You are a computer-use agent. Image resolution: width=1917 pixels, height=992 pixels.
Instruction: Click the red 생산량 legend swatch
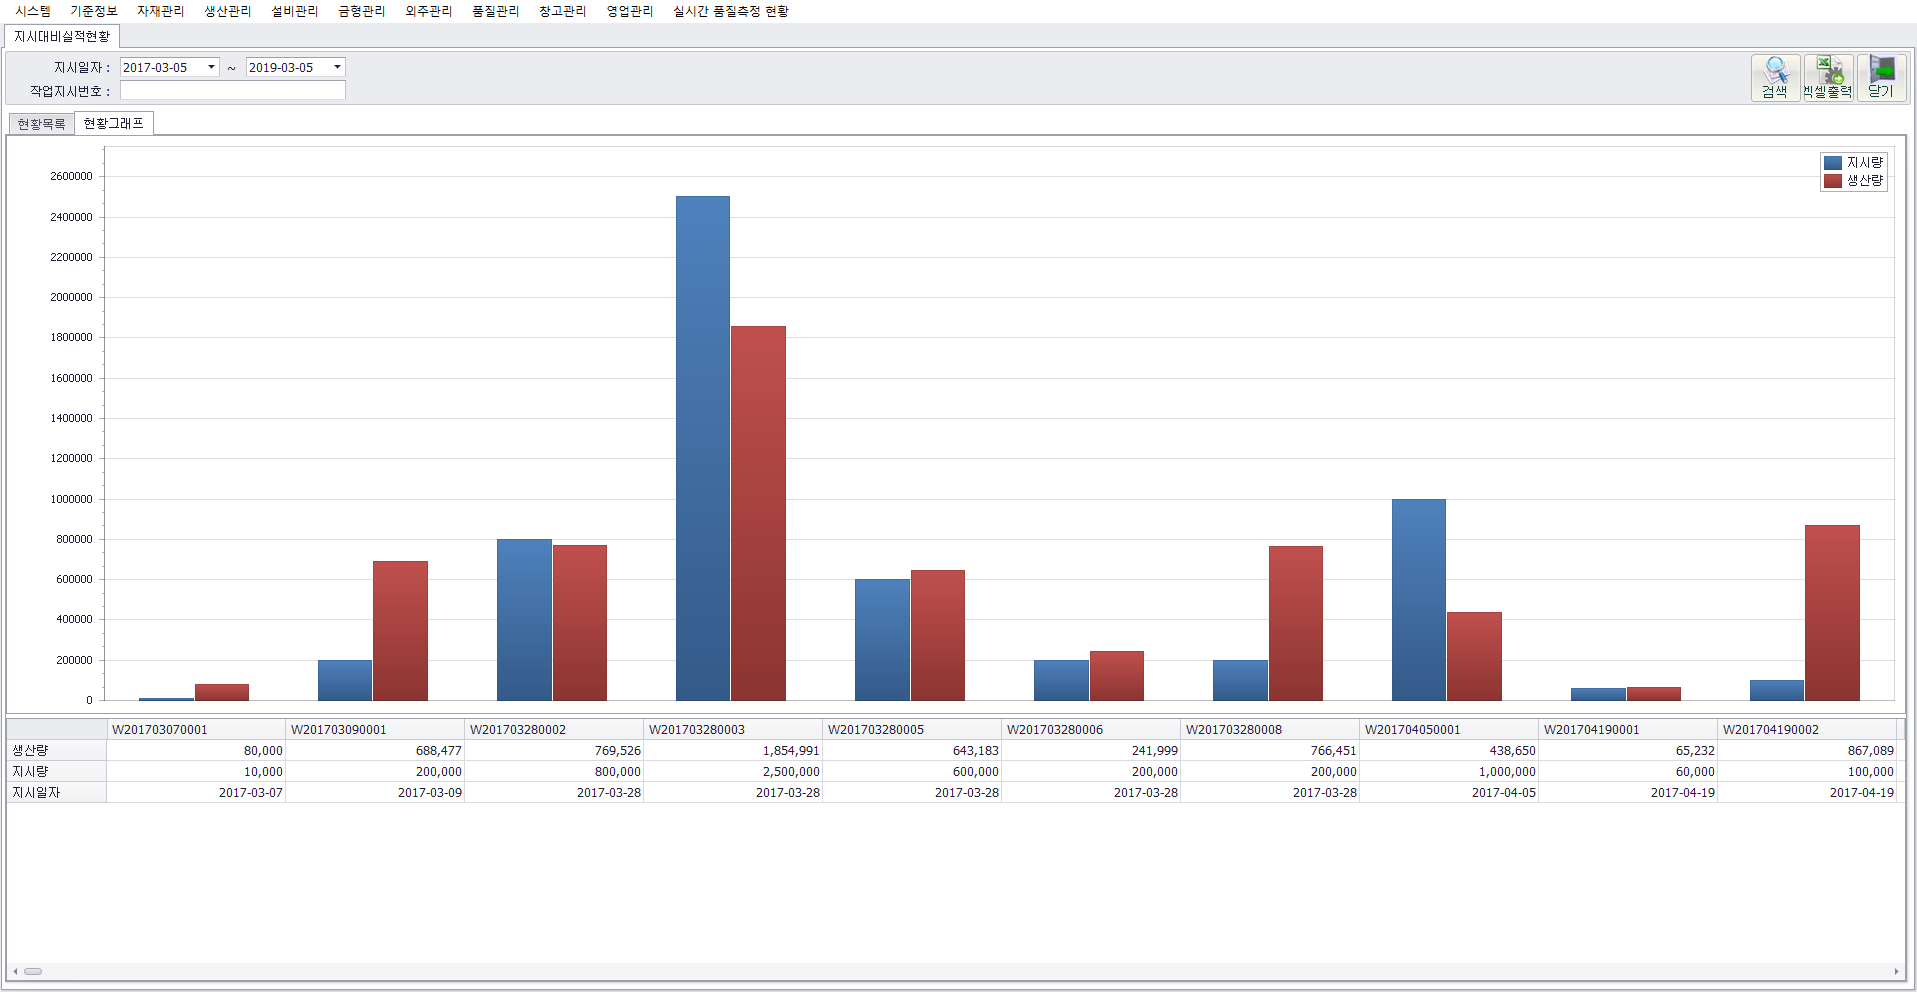1832,181
